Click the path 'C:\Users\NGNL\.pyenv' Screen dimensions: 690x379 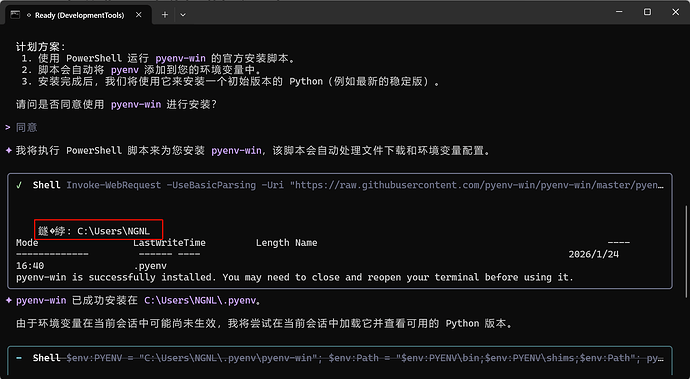200,301
